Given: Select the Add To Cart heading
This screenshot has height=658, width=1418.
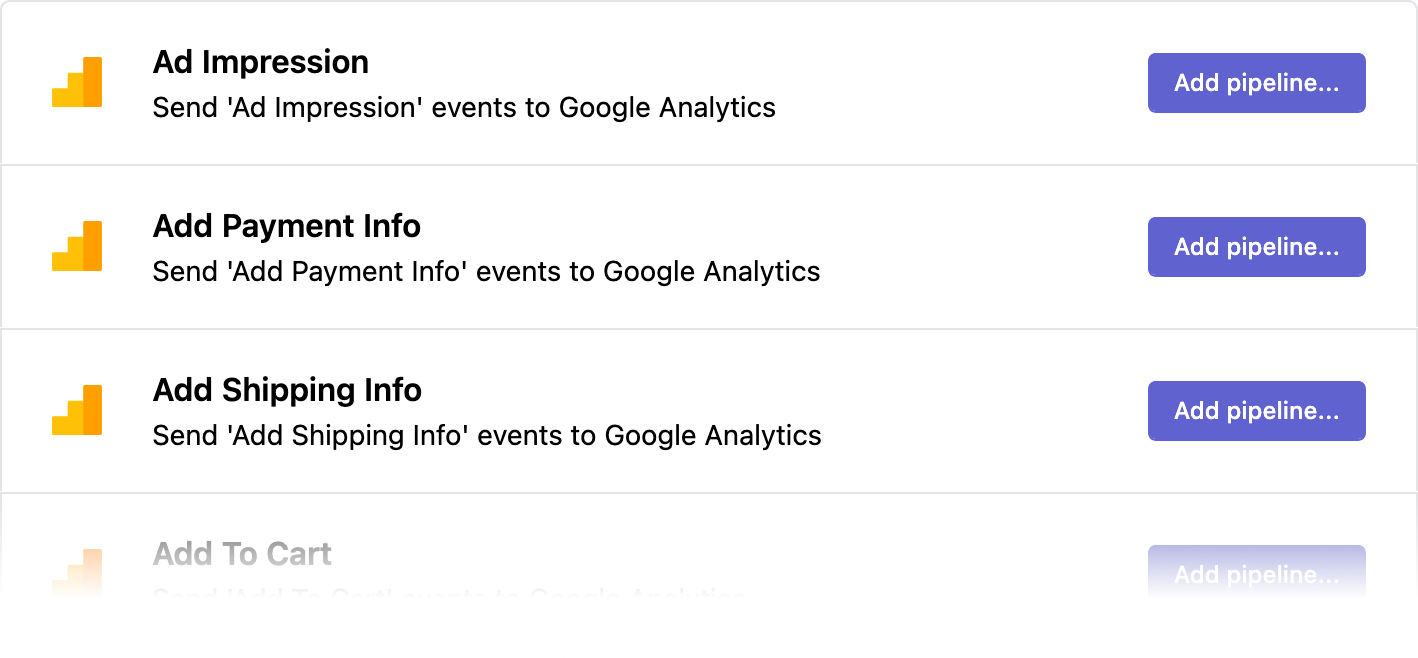Looking at the screenshot, I should point(242,554).
